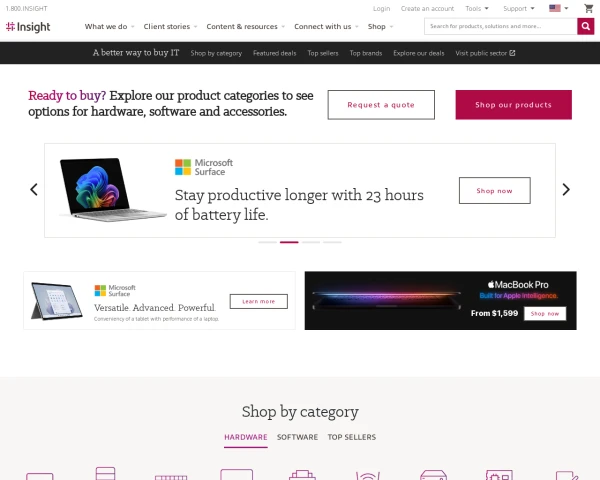Click the external link icon beside Visit public sector
600x480 pixels.
coord(512,53)
